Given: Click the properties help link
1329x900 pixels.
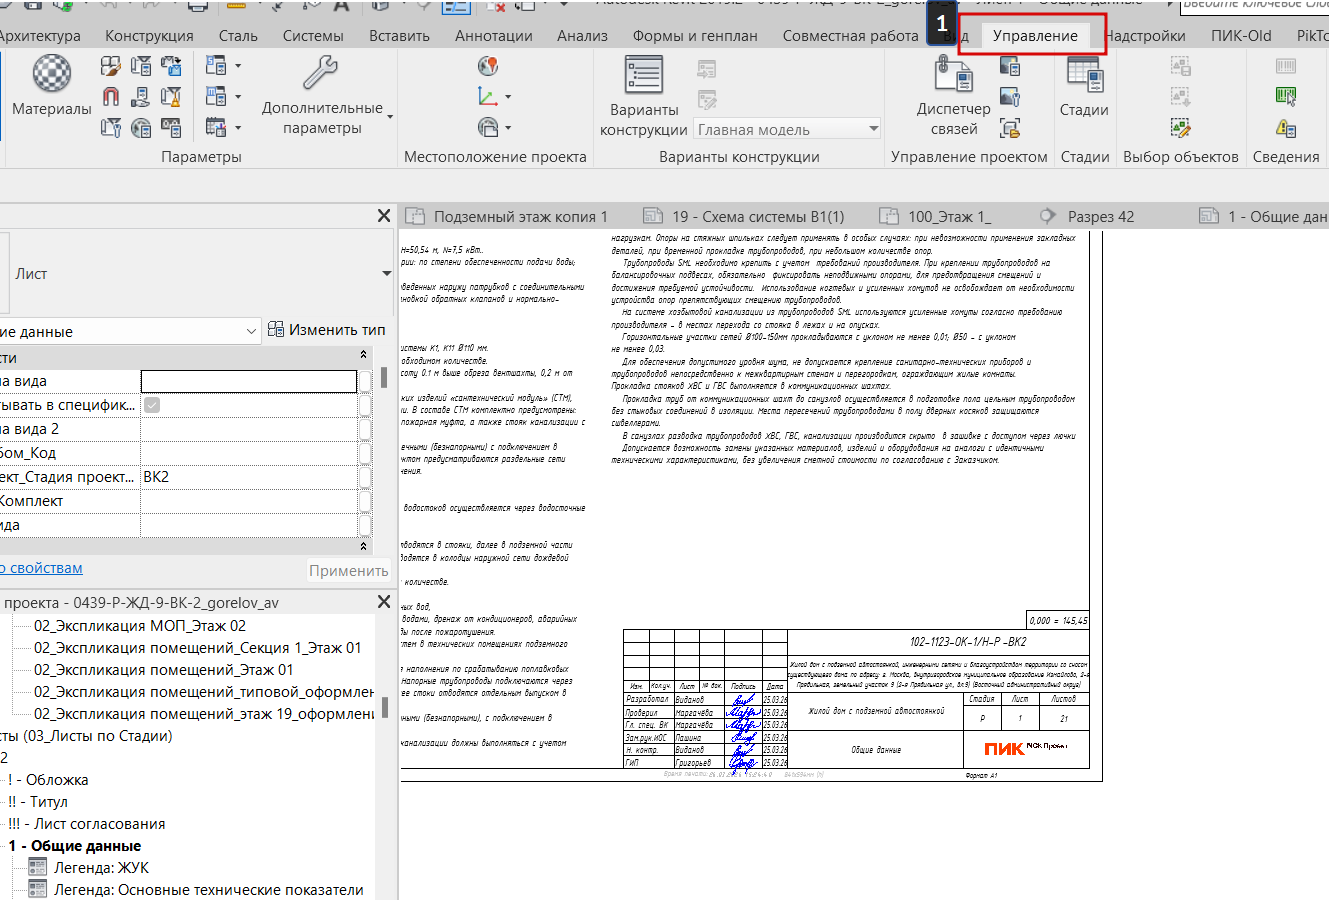Looking at the screenshot, I should tap(41, 568).
